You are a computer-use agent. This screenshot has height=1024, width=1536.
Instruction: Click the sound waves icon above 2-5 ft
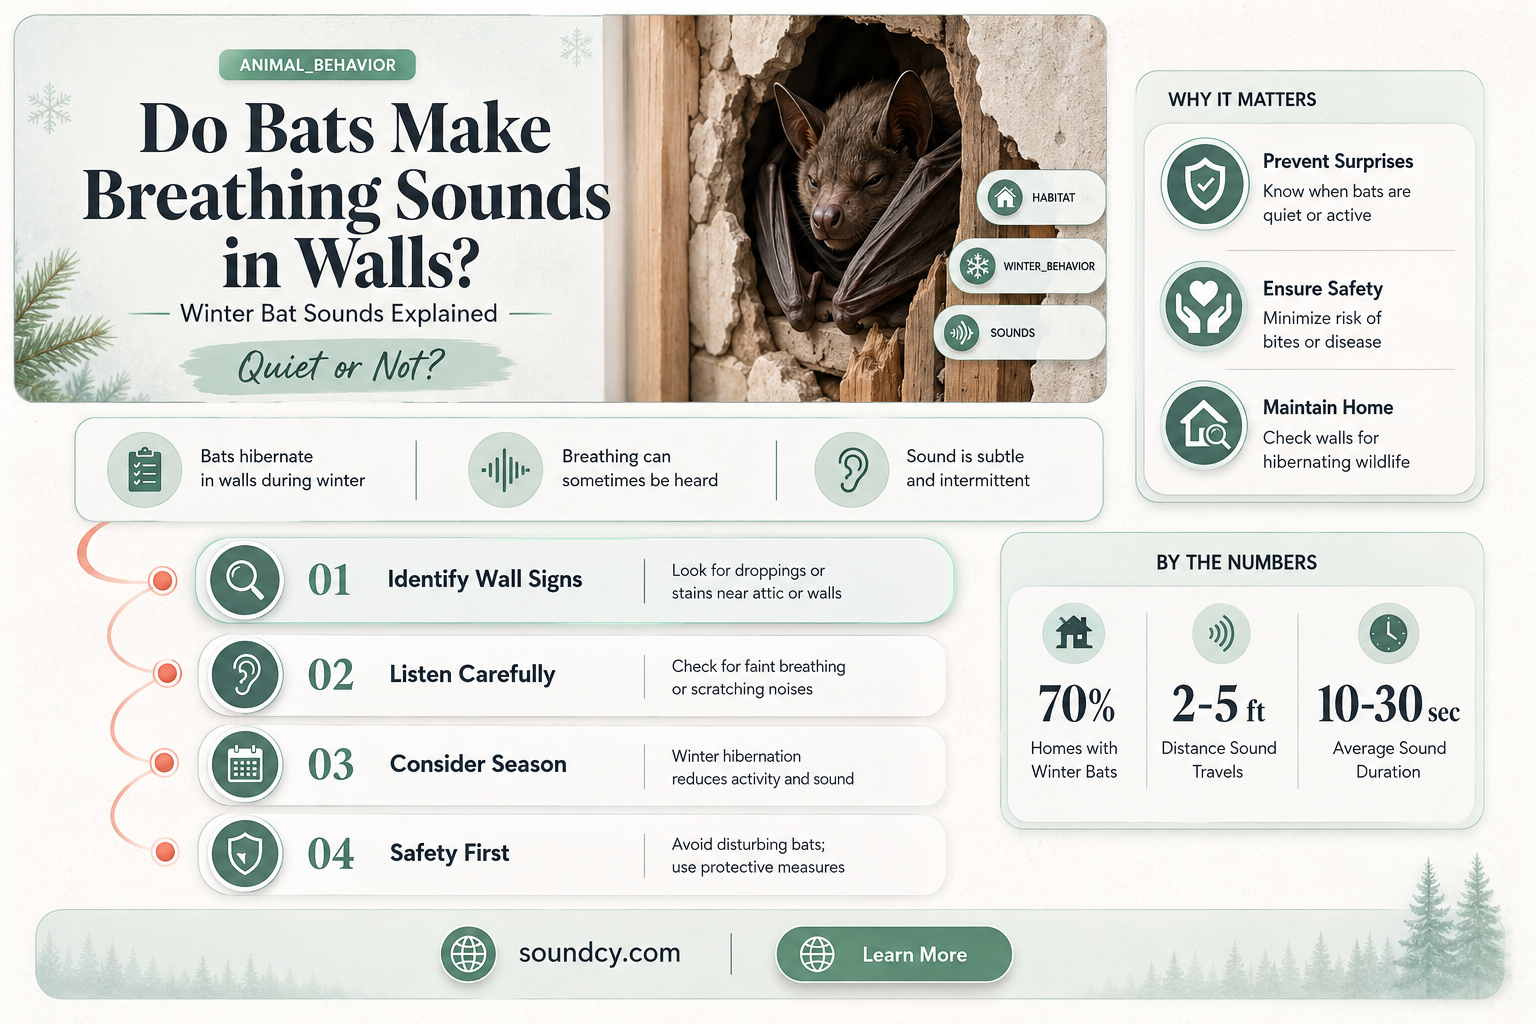1221,632
